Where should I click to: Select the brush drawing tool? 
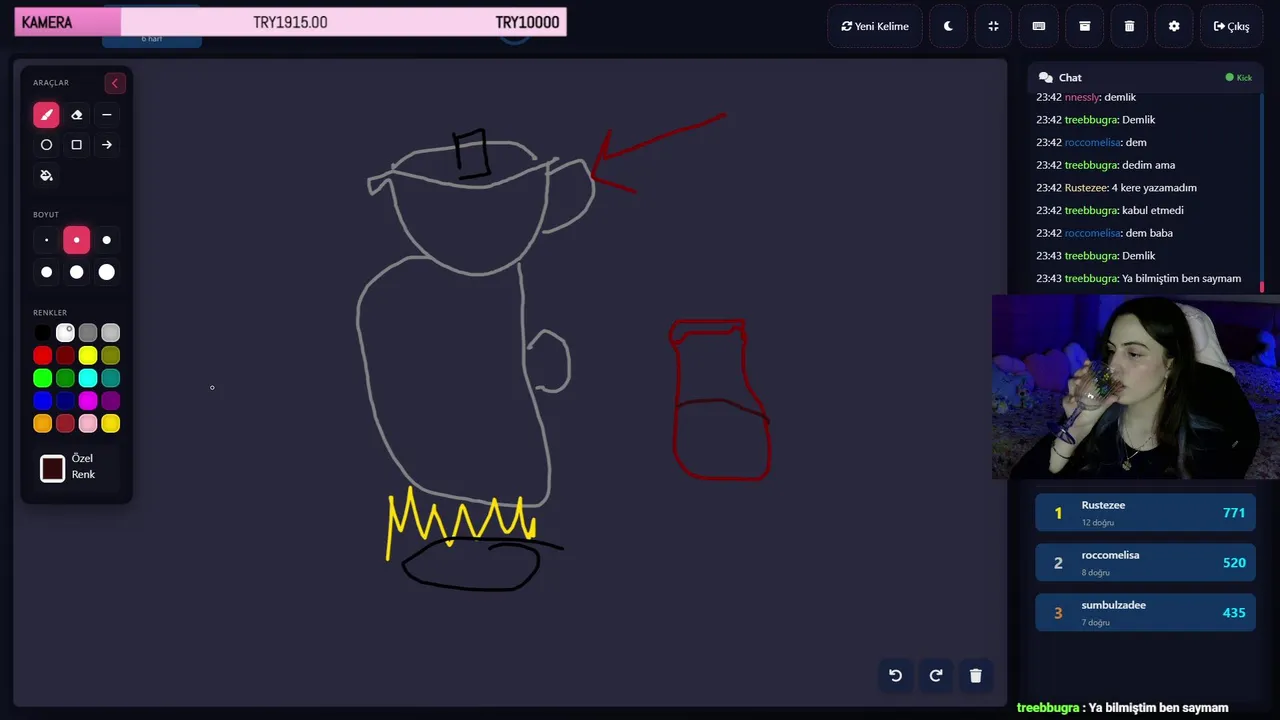(46, 114)
